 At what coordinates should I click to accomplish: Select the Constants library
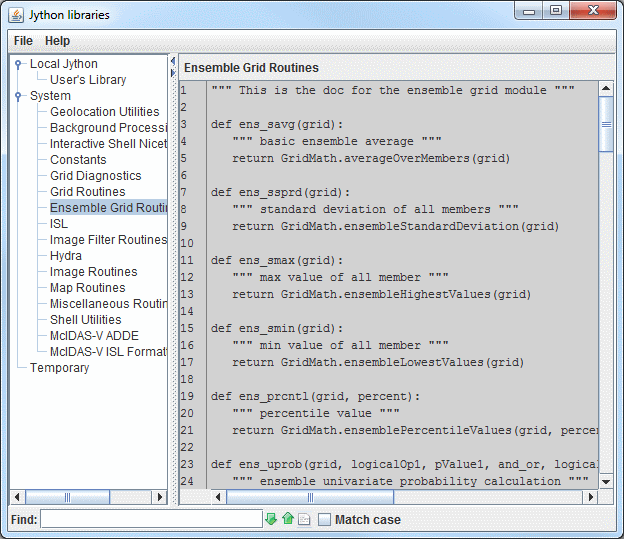point(78,160)
